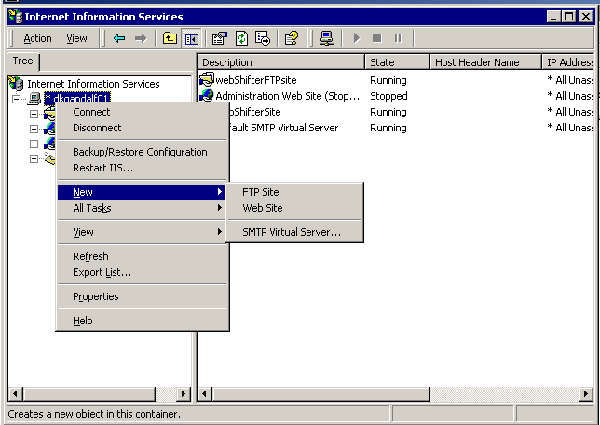
Task: Select Backup/Restore Configuration
Action: [x=142, y=152]
